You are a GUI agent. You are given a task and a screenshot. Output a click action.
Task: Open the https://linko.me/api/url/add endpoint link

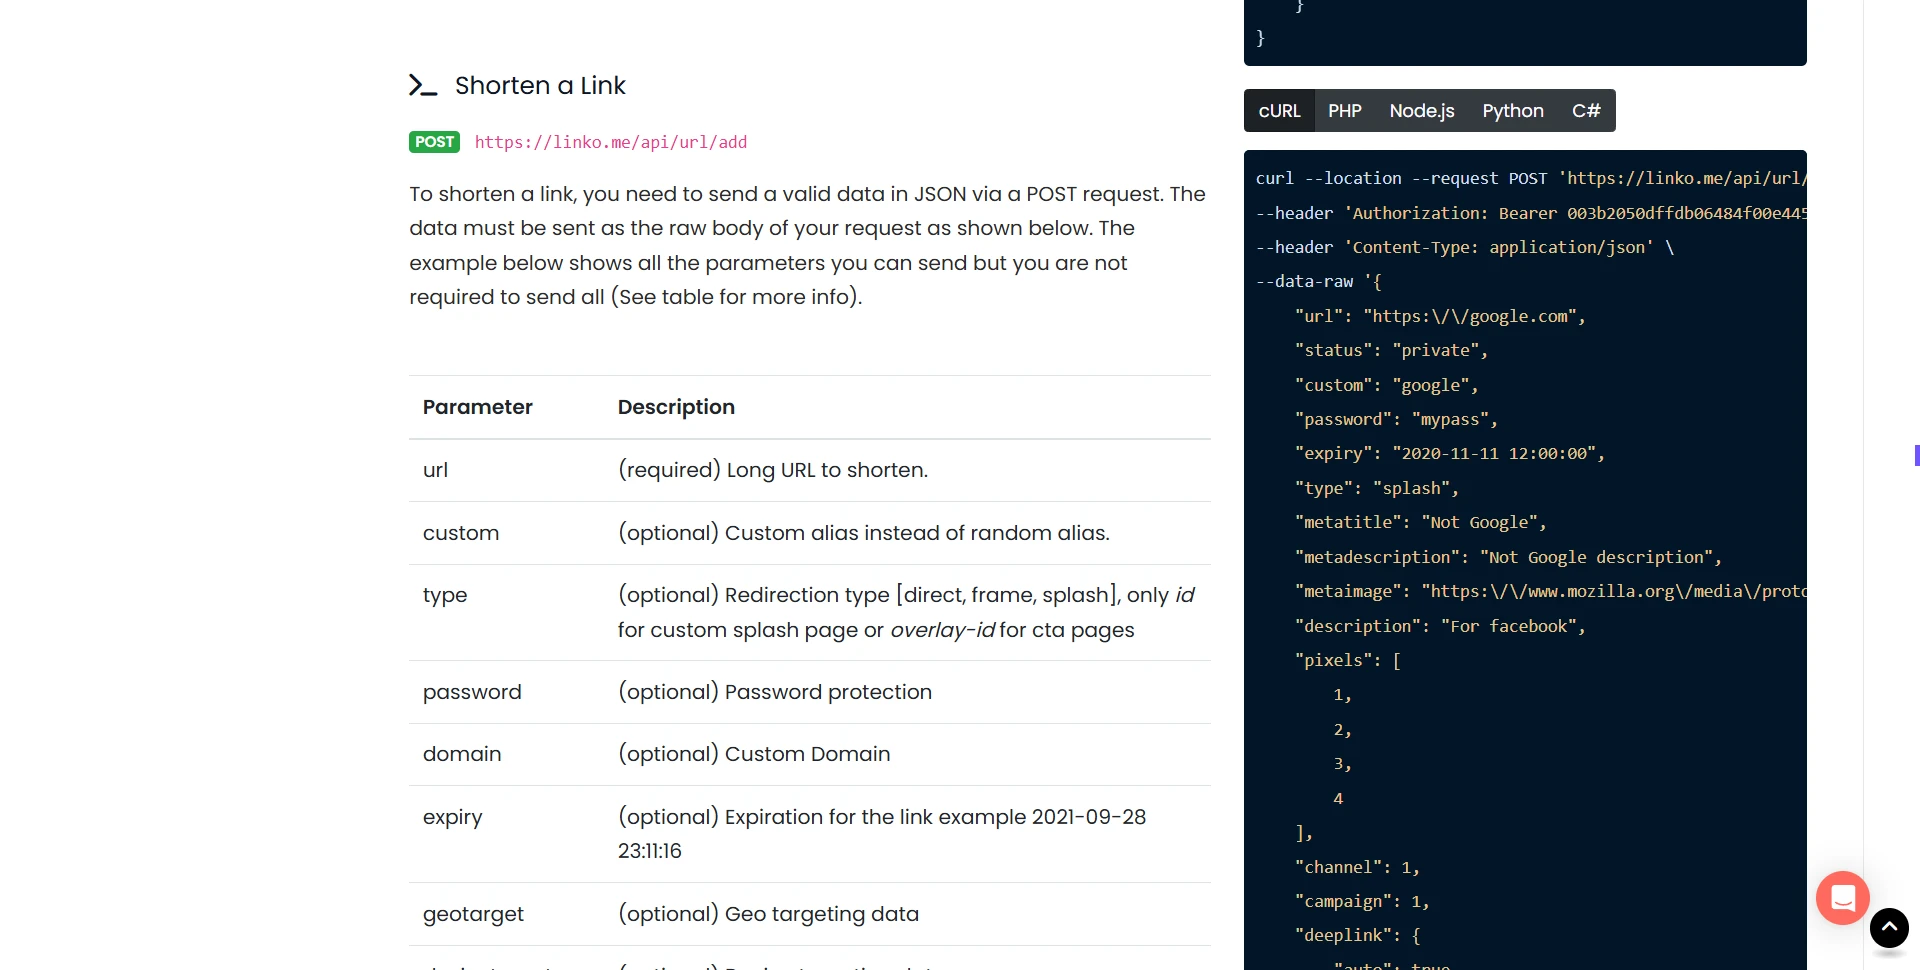[x=610, y=142]
